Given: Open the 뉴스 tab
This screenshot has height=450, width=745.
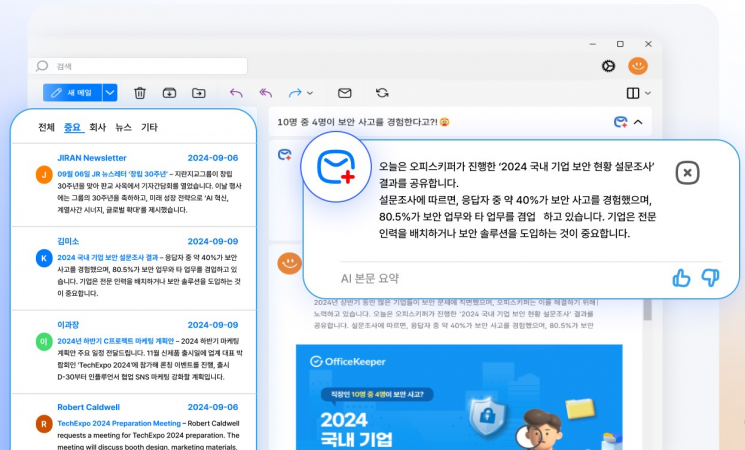Looking at the screenshot, I should (x=123, y=128).
